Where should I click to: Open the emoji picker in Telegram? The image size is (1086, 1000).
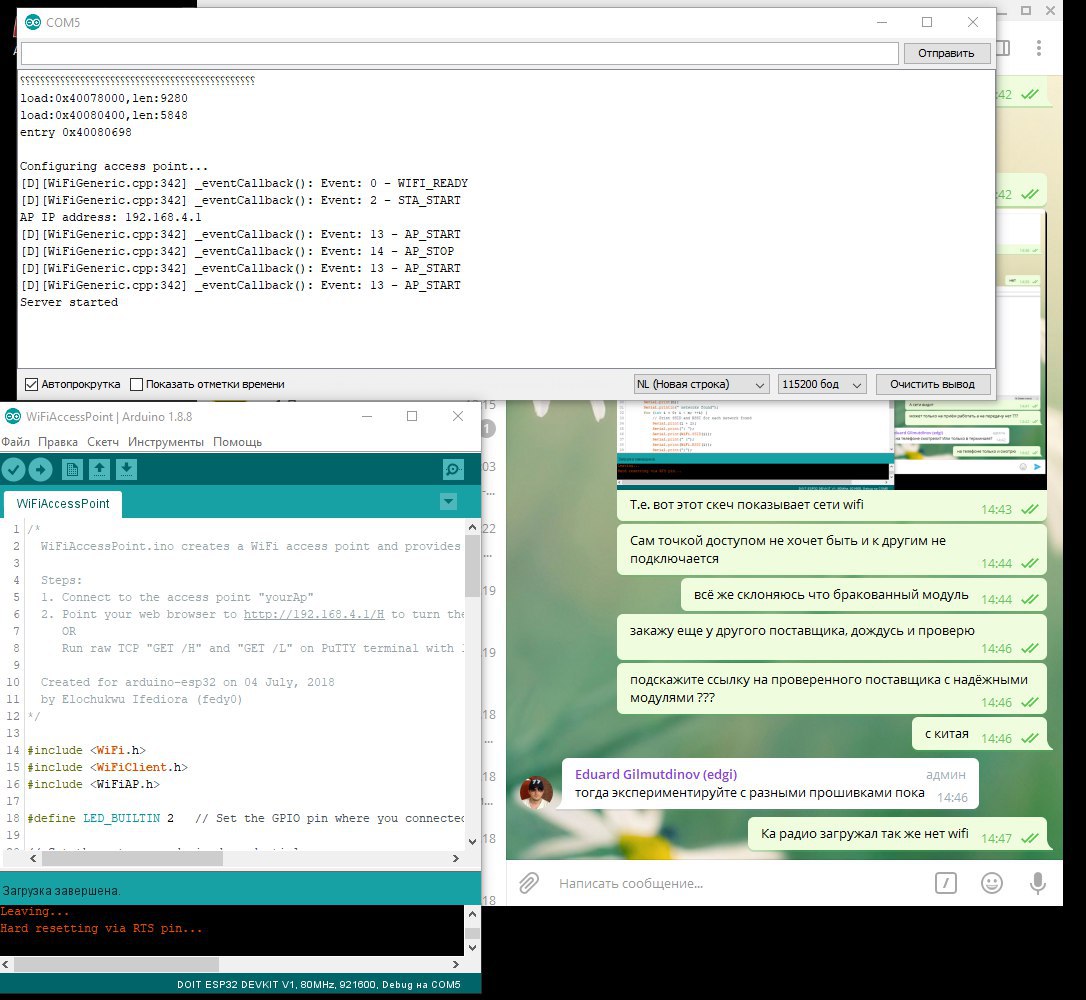tap(992, 883)
